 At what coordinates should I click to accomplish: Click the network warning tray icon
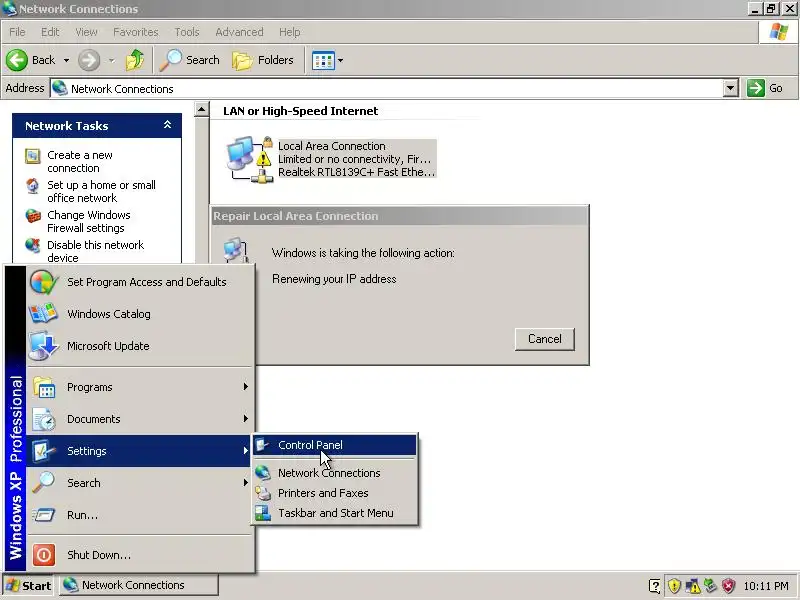click(x=692, y=586)
